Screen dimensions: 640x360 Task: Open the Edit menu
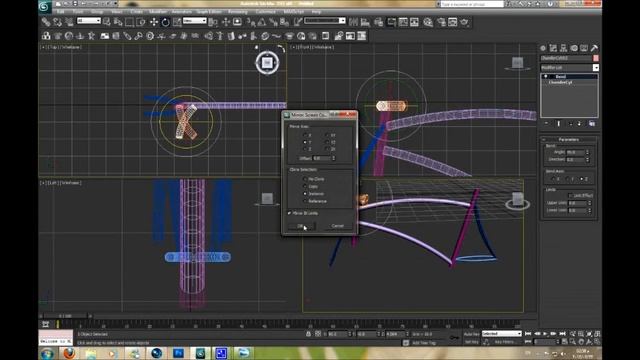[x=60, y=12]
